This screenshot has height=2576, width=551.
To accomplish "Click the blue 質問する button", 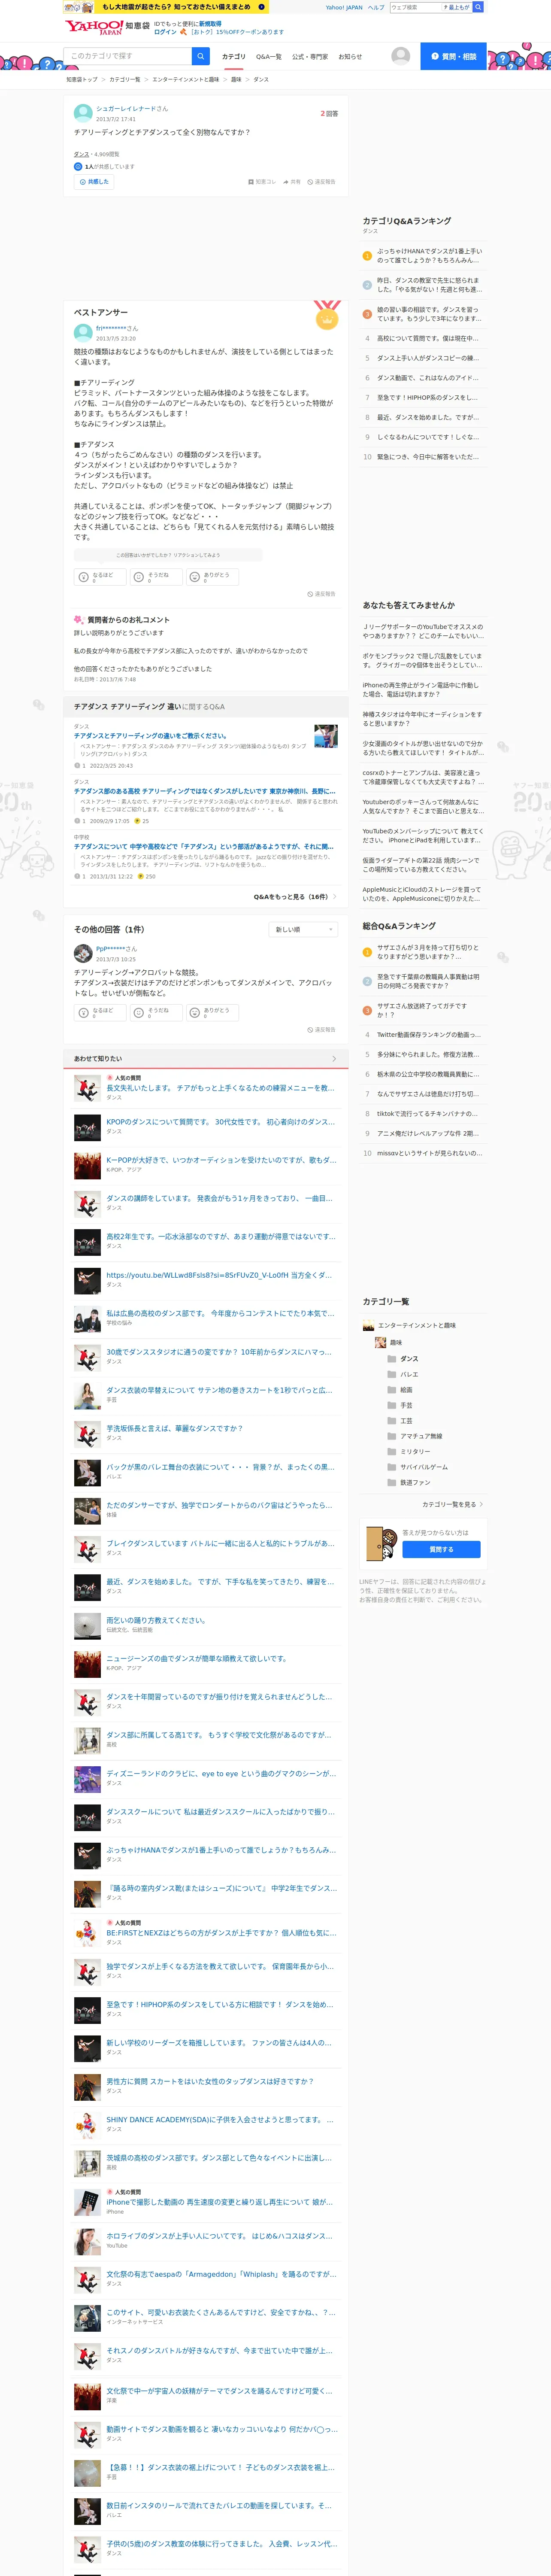I will pyautogui.click(x=441, y=1549).
